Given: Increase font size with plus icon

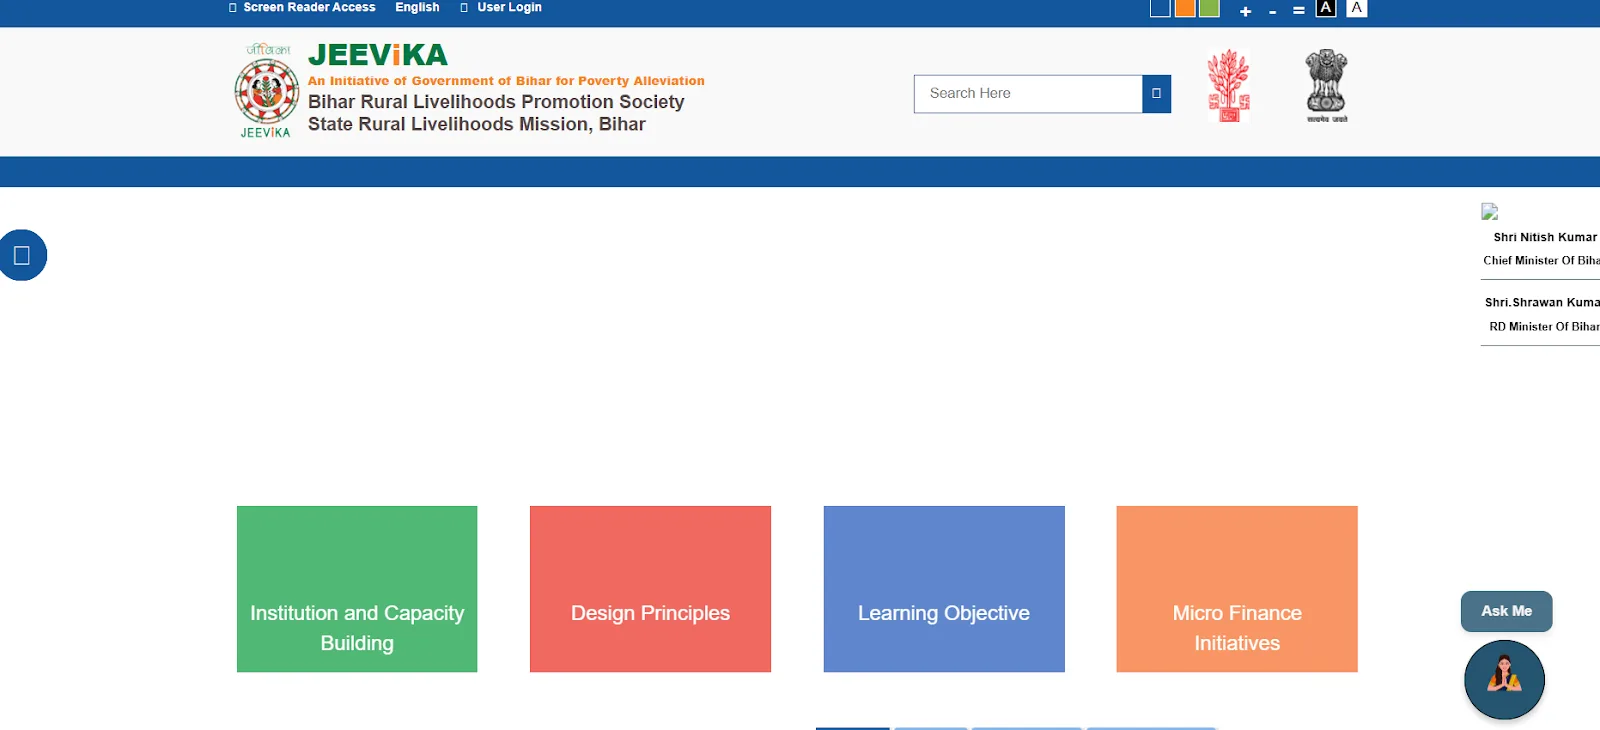Looking at the screenshot, I should click(1245, 11).
